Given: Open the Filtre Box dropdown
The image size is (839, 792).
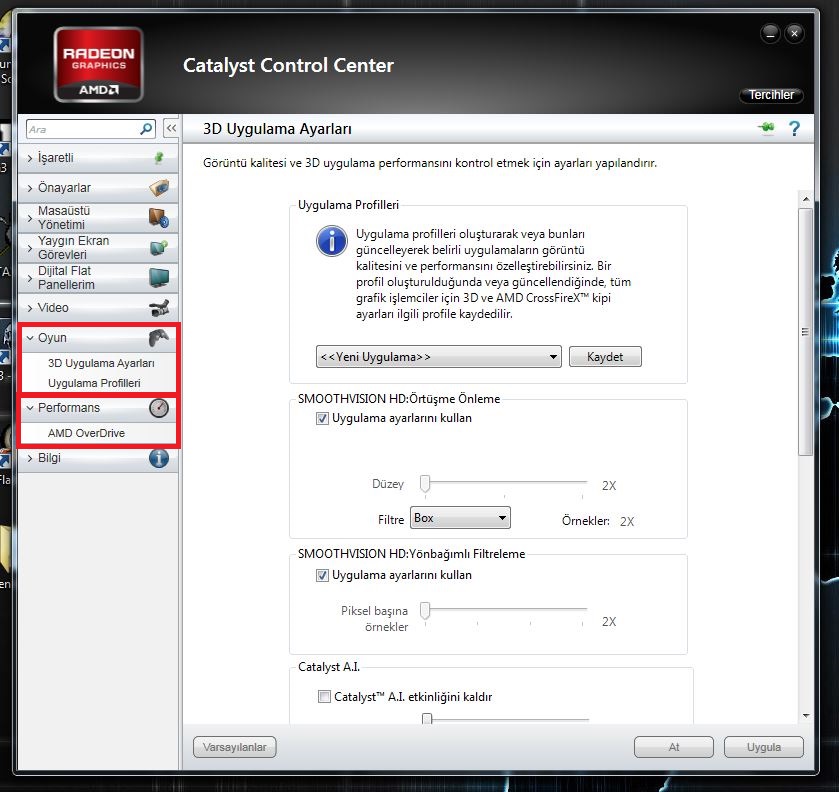Looking at the screenshot, I should click(460, 517).
